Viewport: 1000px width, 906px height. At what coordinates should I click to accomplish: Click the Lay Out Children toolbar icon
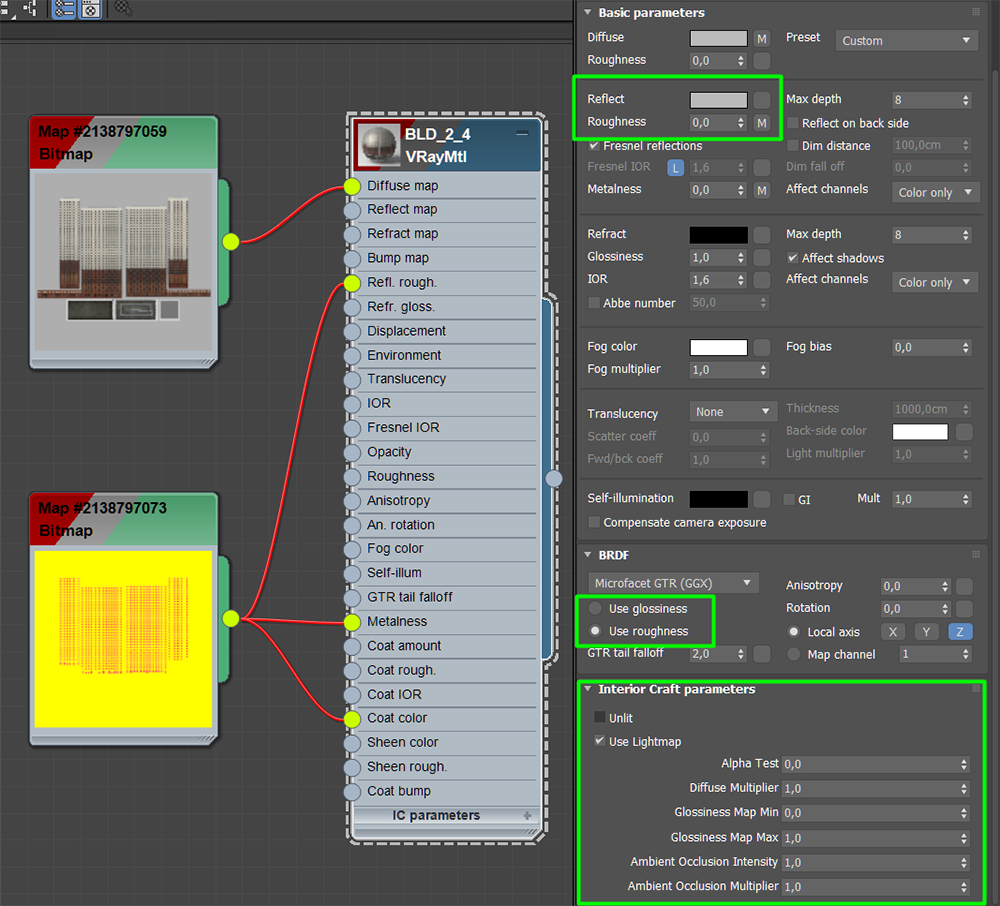click(x=30, y=8)
